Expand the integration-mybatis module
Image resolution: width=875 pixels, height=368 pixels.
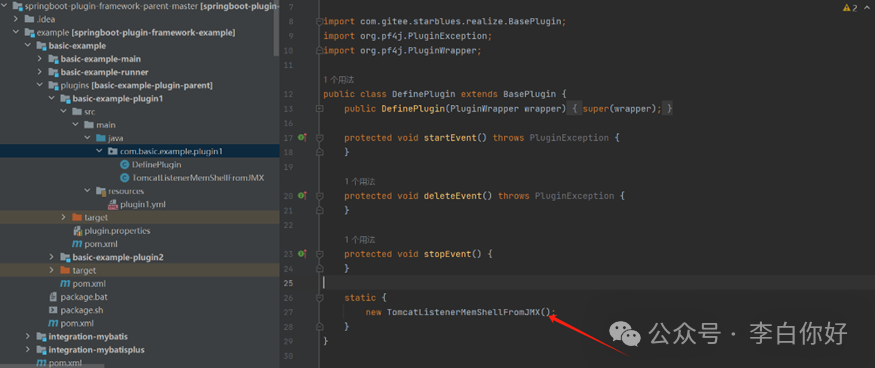[x=28, y=337]
